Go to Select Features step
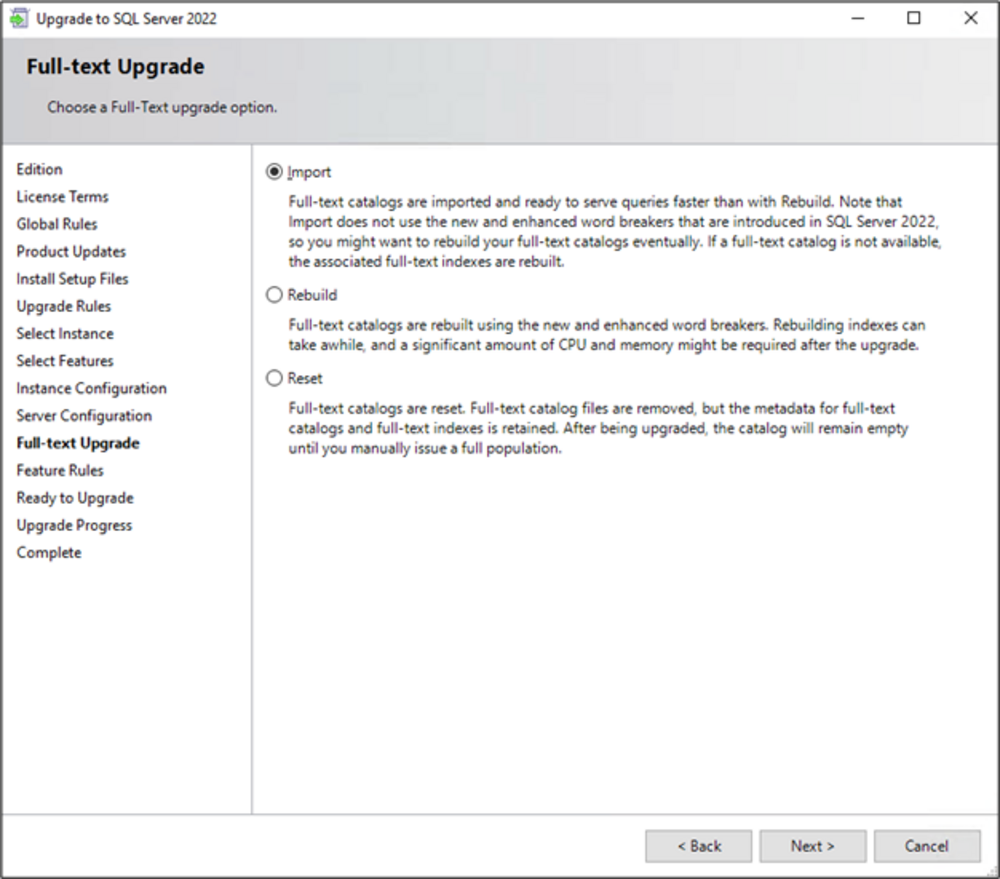The image size is (1000, 879). (x=65, y=361)
